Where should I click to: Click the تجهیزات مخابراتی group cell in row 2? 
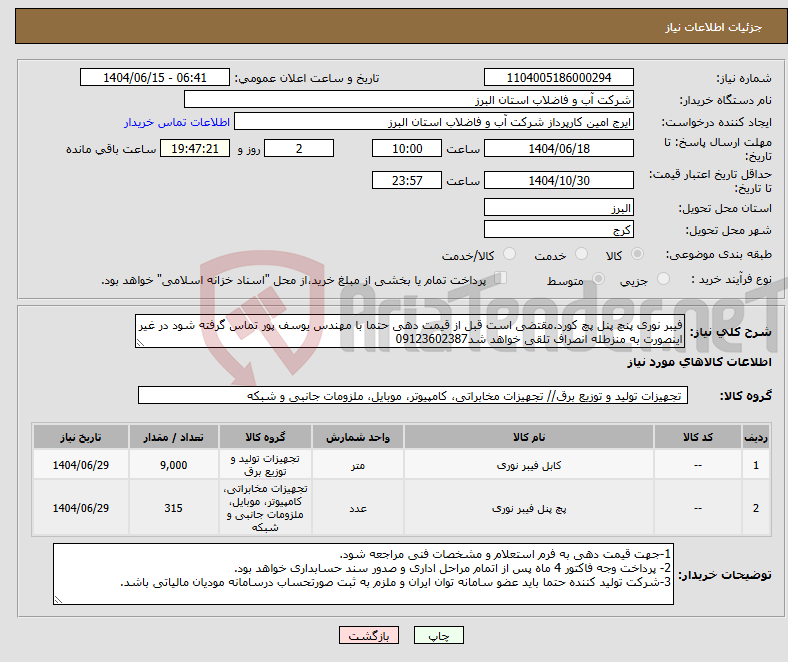click(x=265, y=508)
